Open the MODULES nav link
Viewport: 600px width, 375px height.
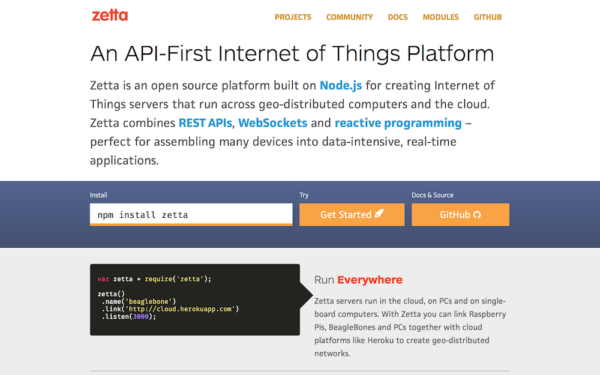[440, 17]
